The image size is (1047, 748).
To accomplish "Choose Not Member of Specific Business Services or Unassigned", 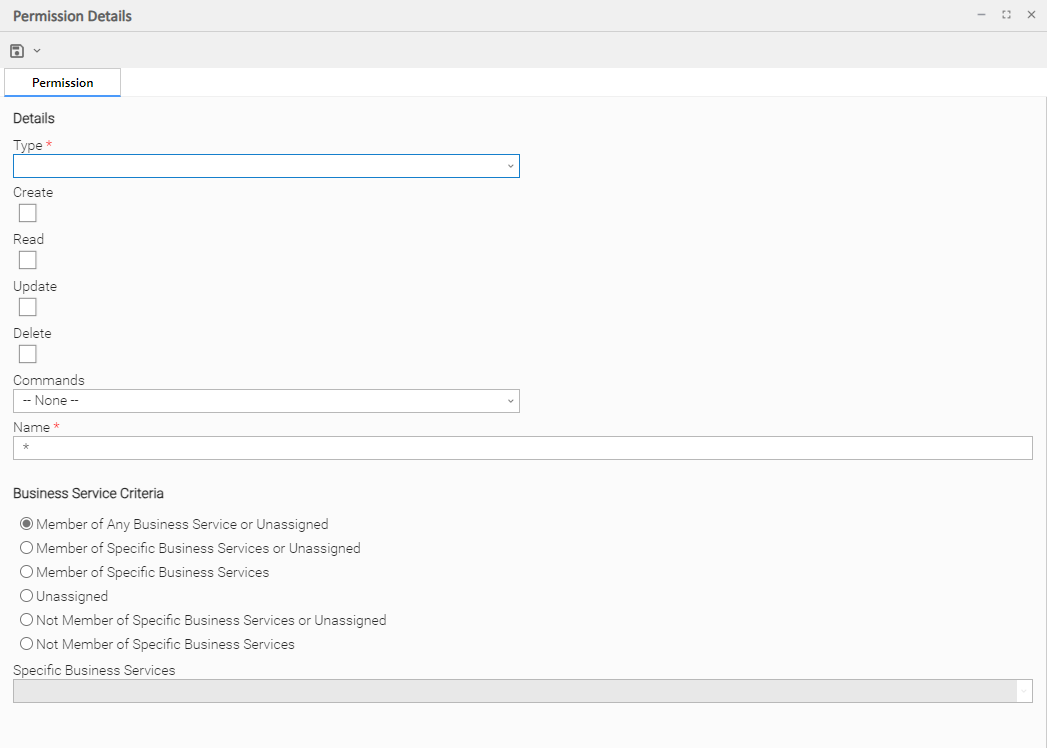I will (x=27, y=620).
